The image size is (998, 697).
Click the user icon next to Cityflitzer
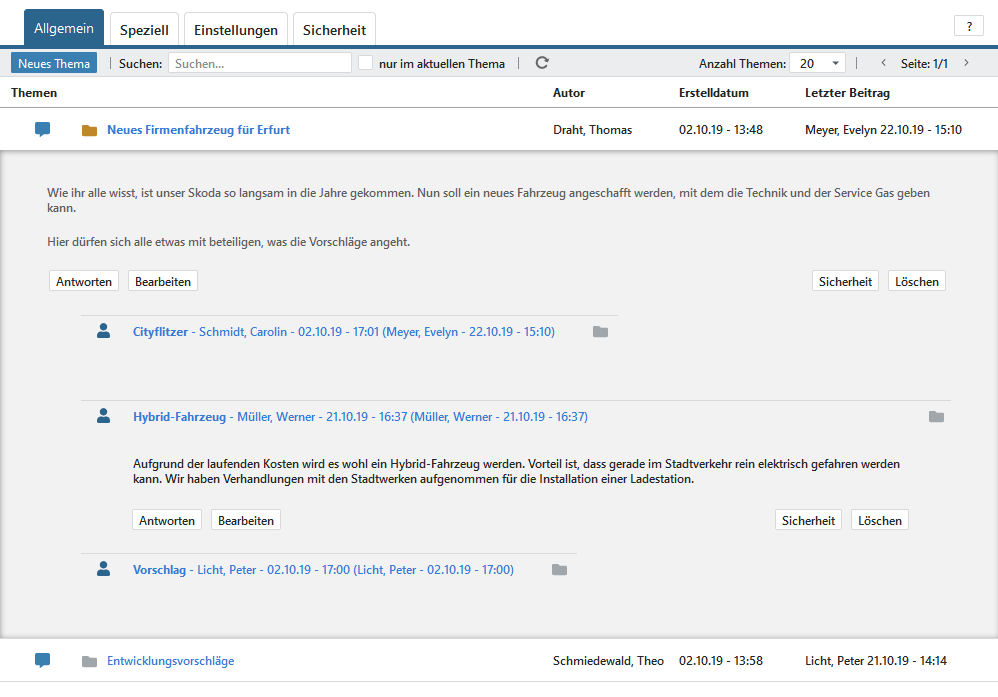click(103, 331)
